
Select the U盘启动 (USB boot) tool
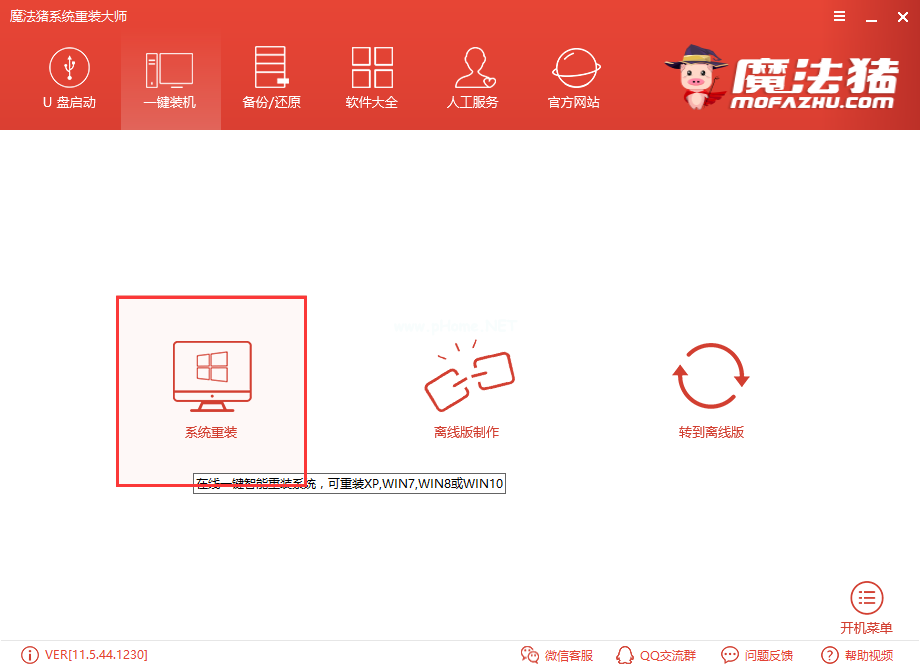click(x=68, y=78)
